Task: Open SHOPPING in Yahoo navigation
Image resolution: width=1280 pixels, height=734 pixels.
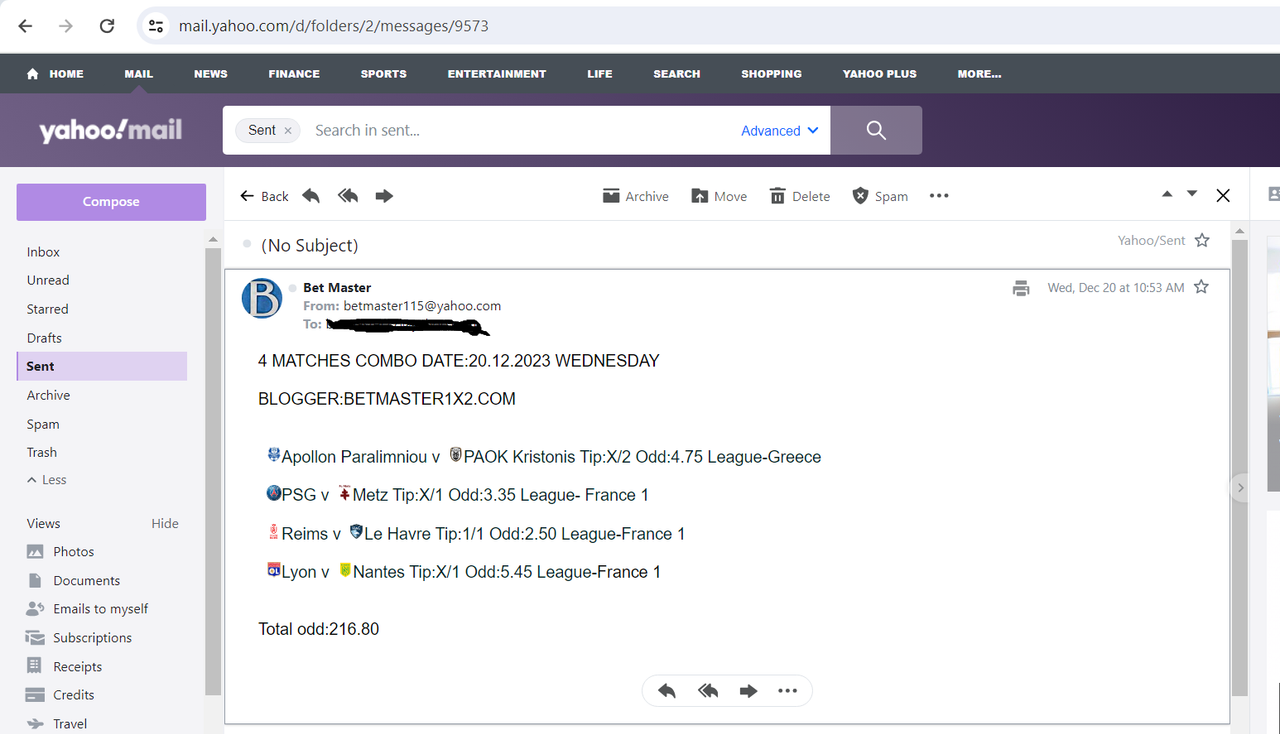Action: tap(771, 74)
